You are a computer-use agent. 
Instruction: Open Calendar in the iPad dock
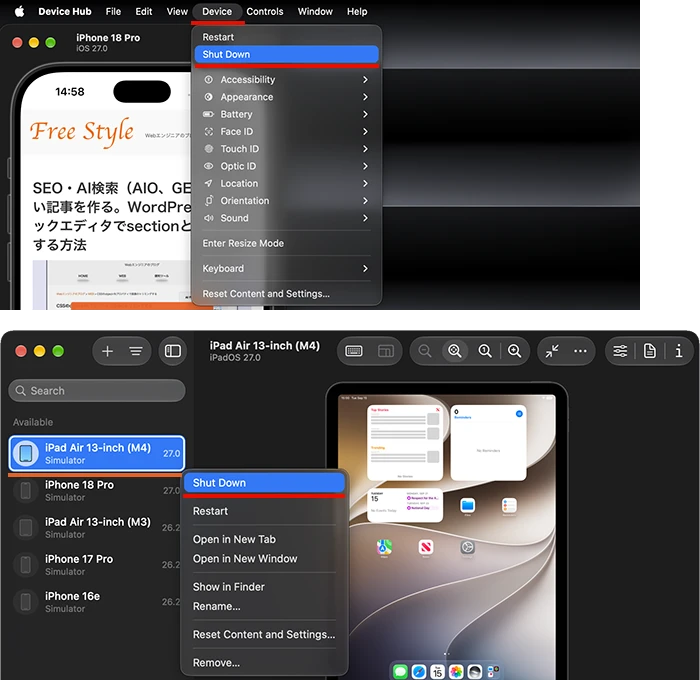point(438,672)
